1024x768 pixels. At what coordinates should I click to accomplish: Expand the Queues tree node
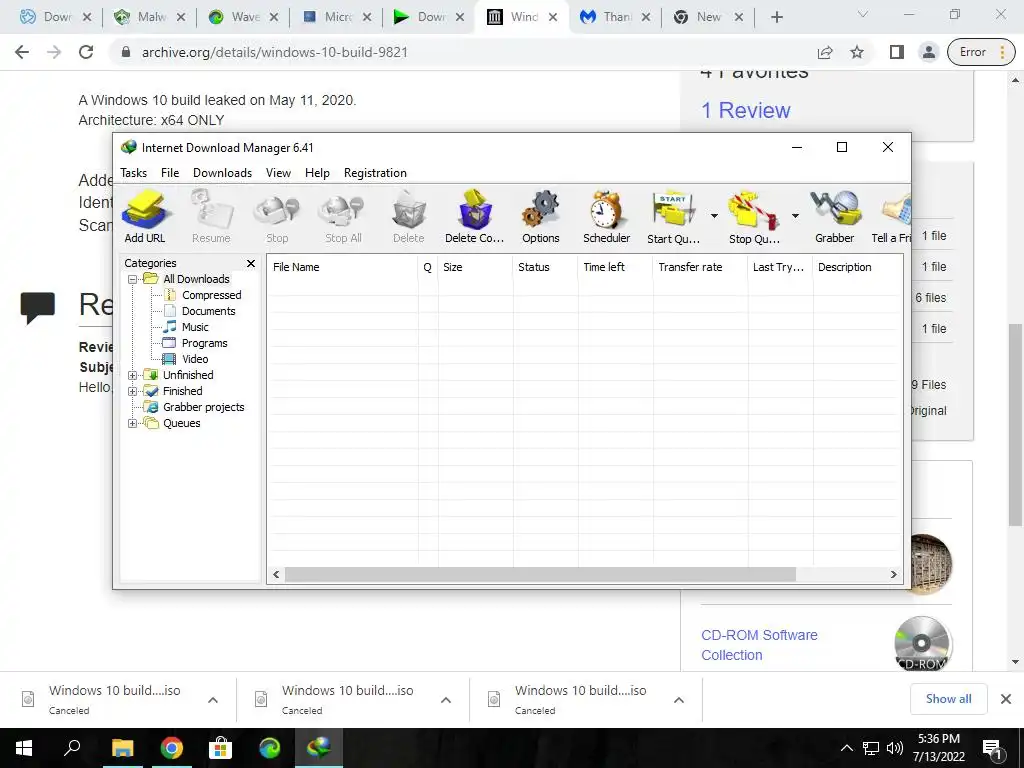[x=133, y=423]
